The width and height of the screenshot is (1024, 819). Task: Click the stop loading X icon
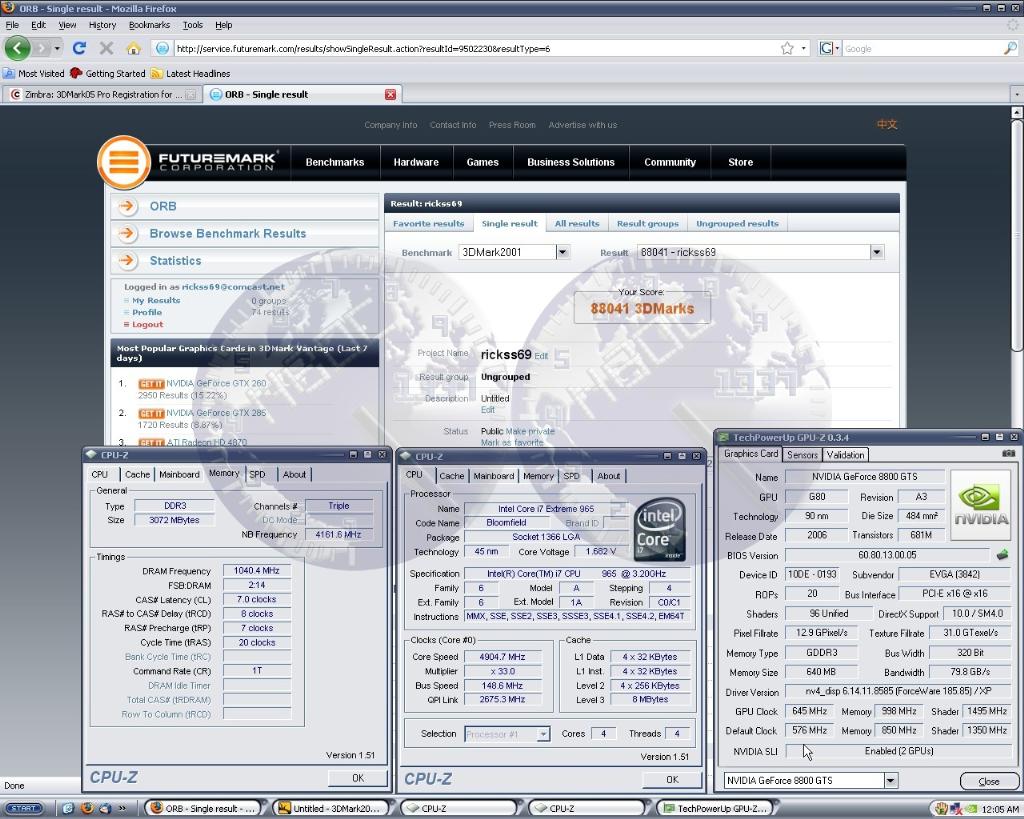pyautogui.click(x=106, y=48)
